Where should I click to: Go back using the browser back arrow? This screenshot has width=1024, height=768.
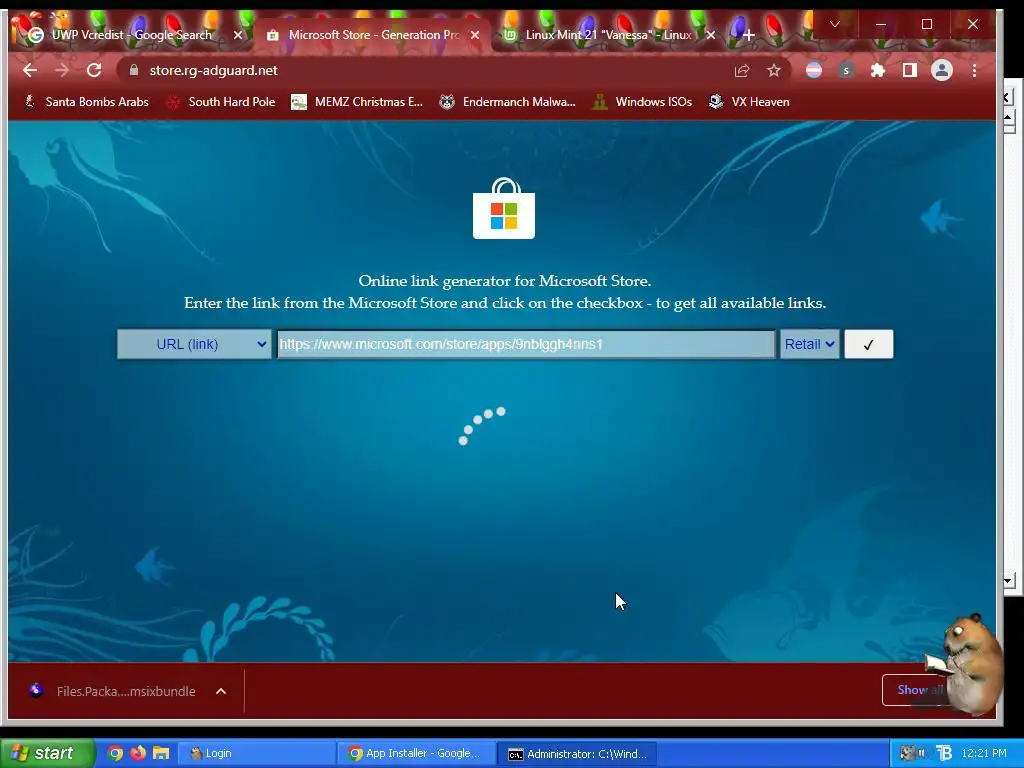pyautogui.click(x=29, y=71)
